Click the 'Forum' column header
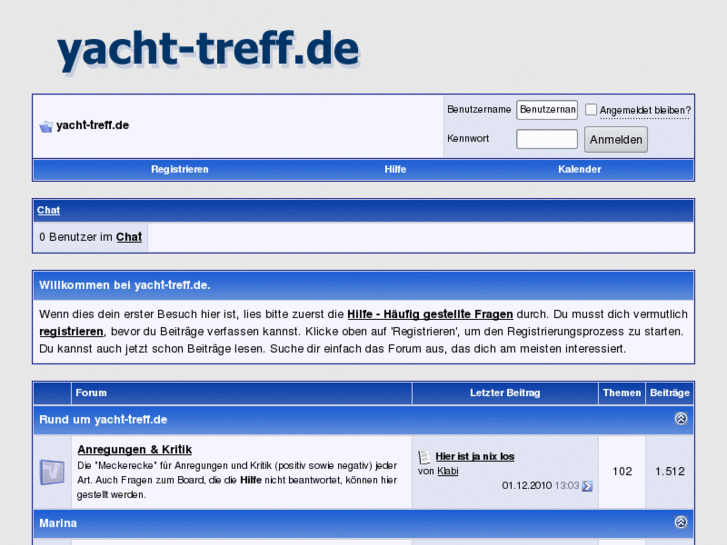Screen dimensions: 727x545 (x=91, y=393)
